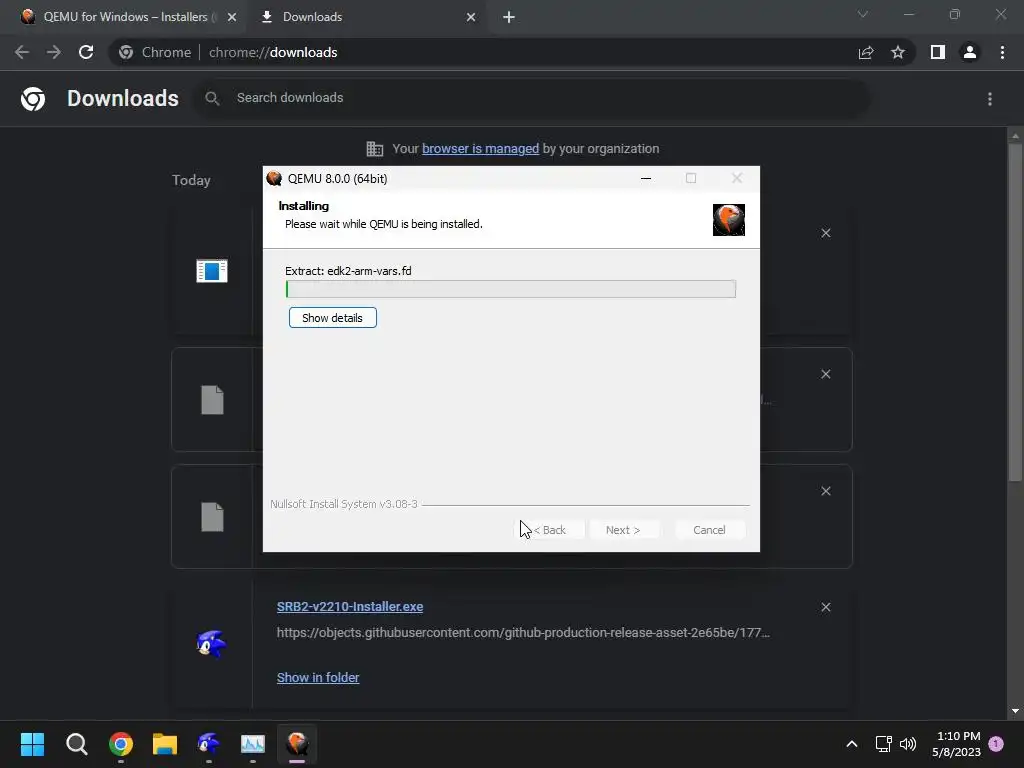Open volume control in system tray
Viewport: 1024px width, 768px height.
[x=908, y=744]
